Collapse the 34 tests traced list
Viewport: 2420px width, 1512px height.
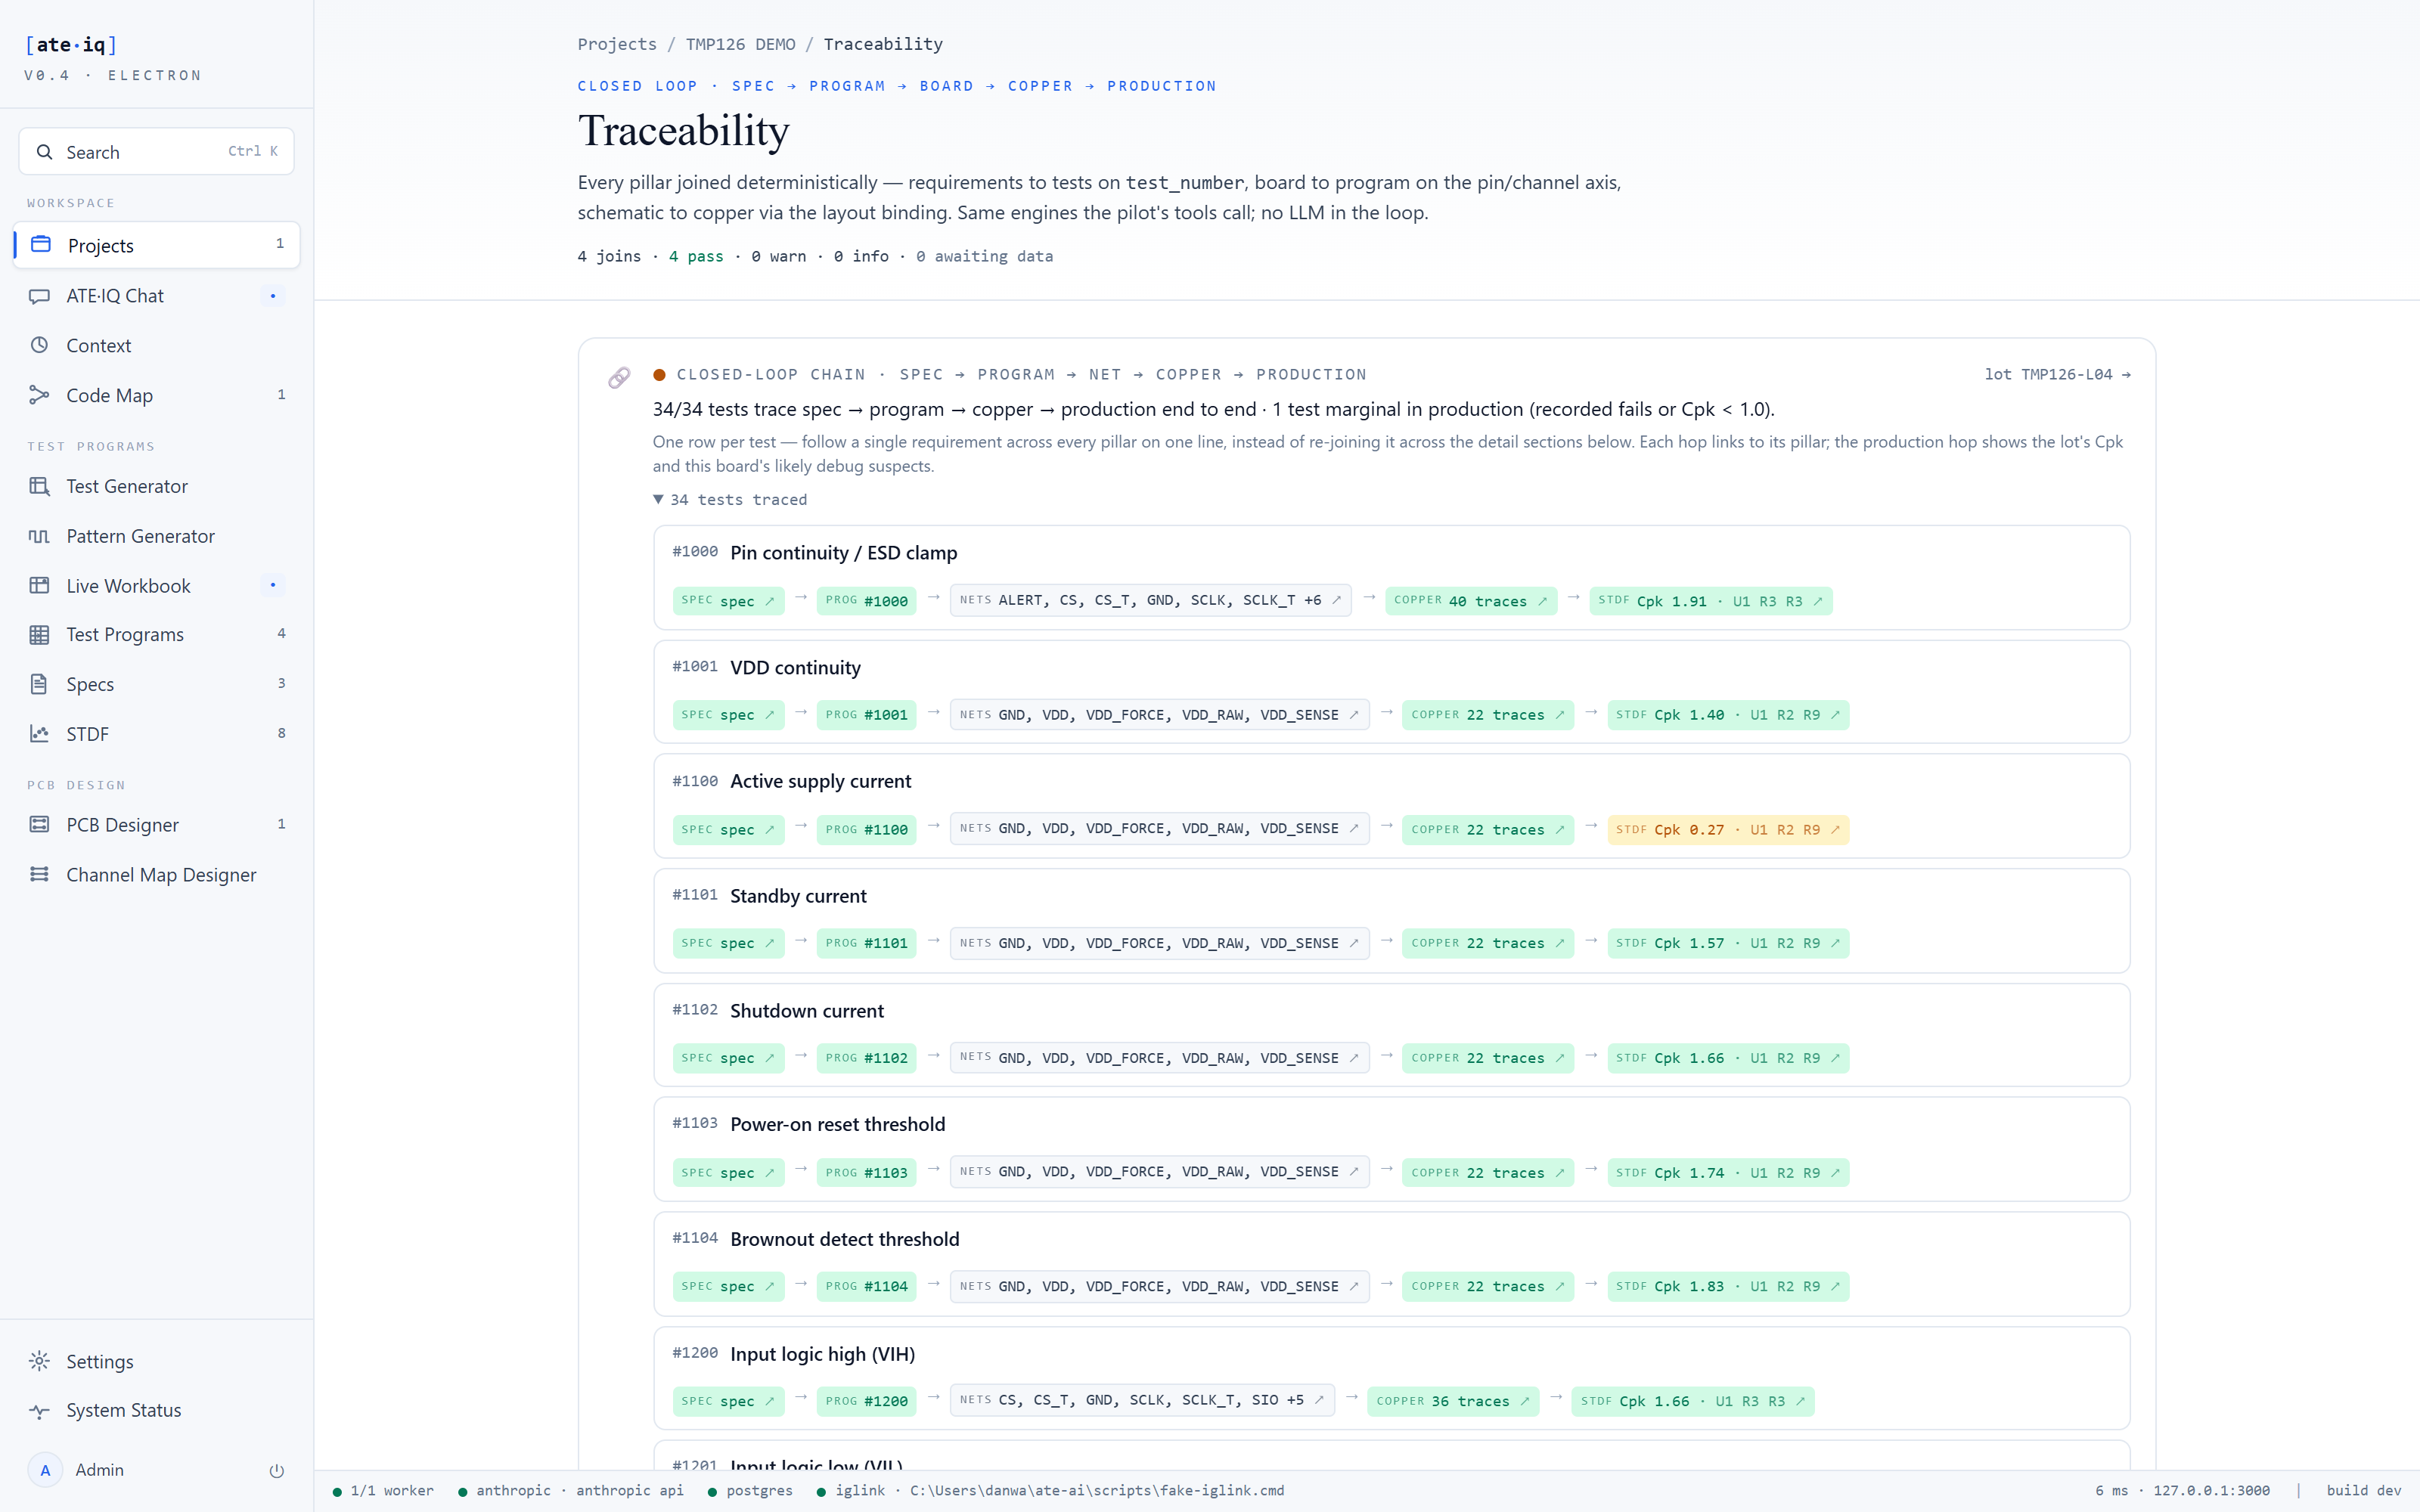(730, 500)
